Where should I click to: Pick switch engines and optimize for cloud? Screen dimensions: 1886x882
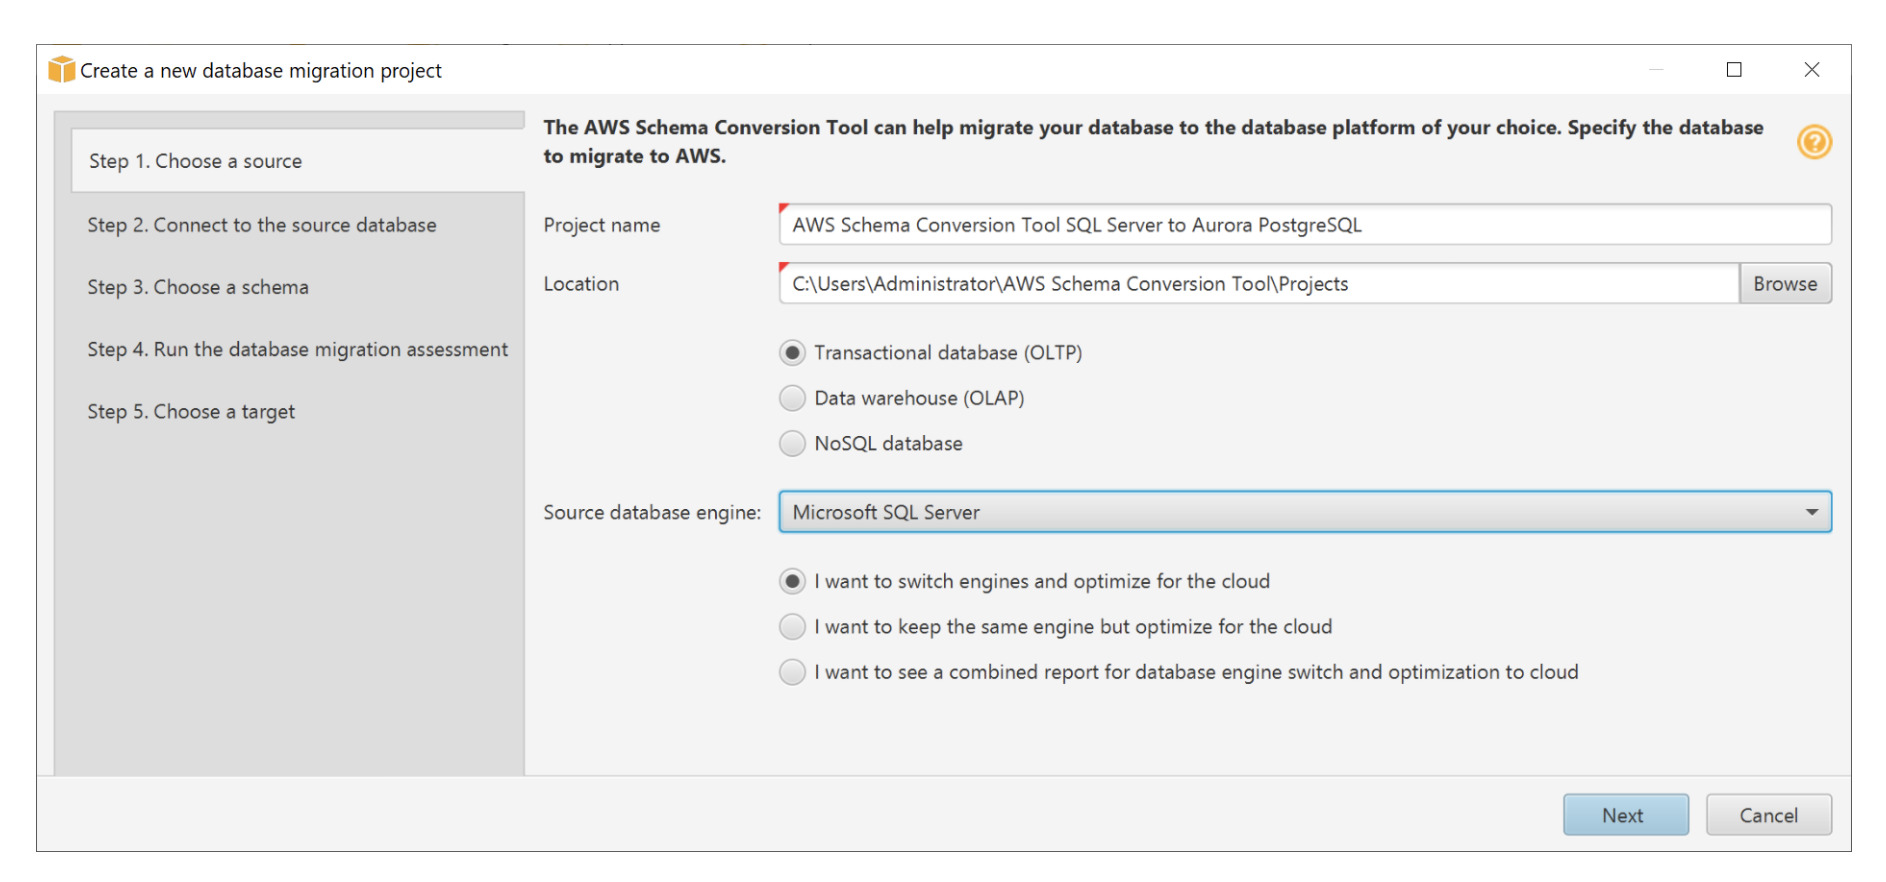(792, 582)
